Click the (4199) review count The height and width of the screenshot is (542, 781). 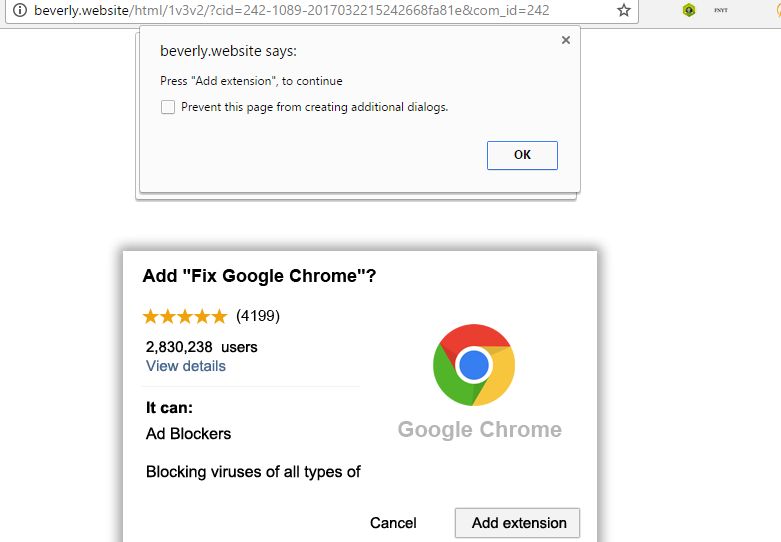(258, 317)
